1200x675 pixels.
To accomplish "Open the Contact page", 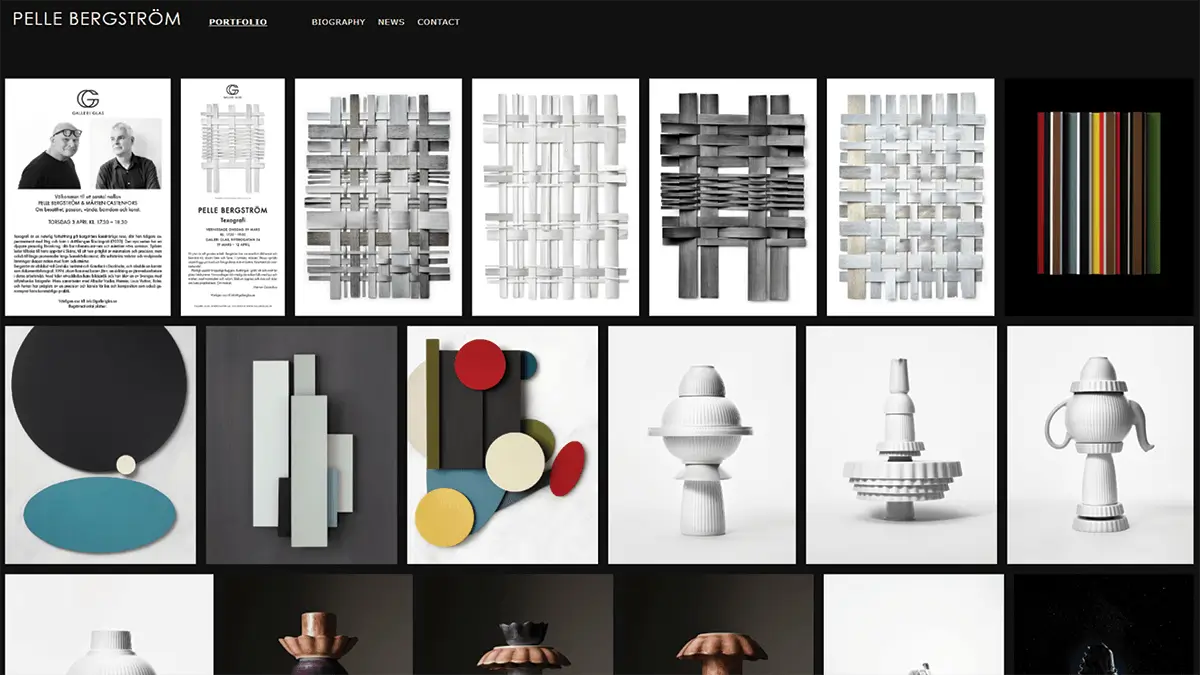I will click(x=438, y=22).
